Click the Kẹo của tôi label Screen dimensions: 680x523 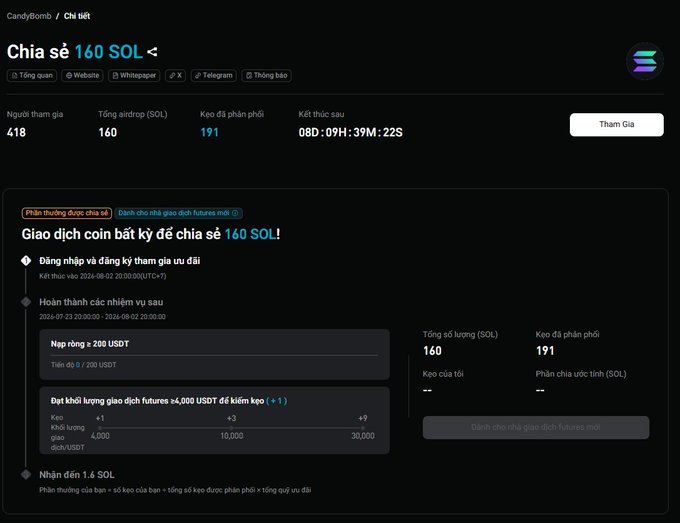pos(443,374)
